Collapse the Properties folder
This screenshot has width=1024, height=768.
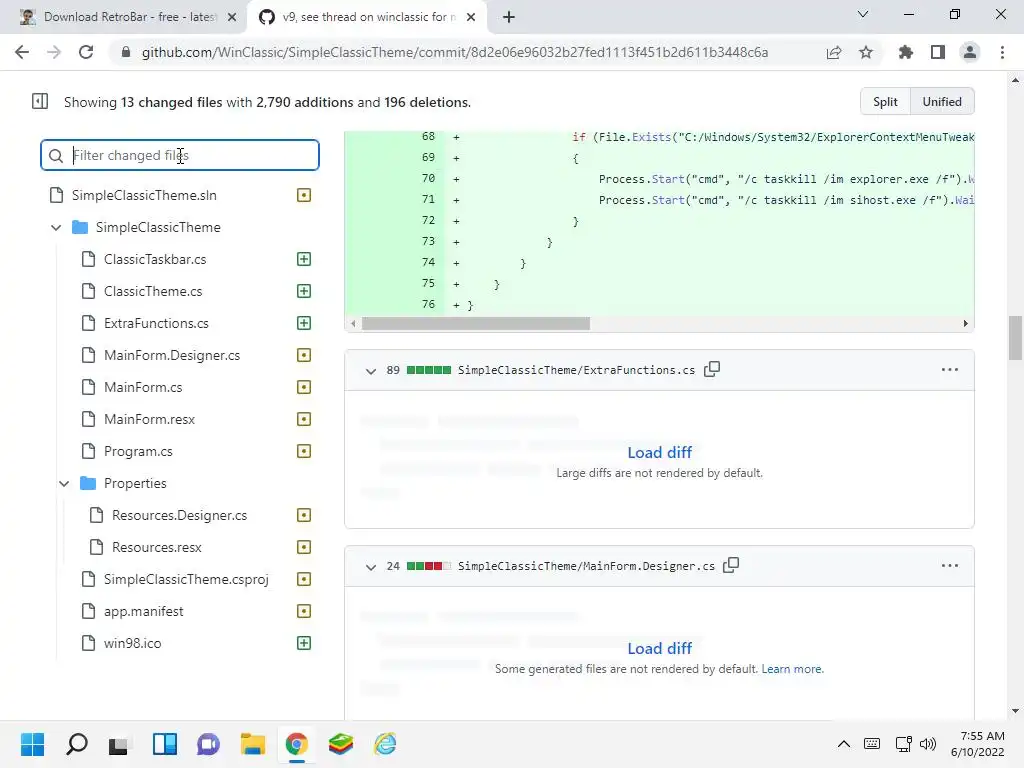(x=64, y=483)
